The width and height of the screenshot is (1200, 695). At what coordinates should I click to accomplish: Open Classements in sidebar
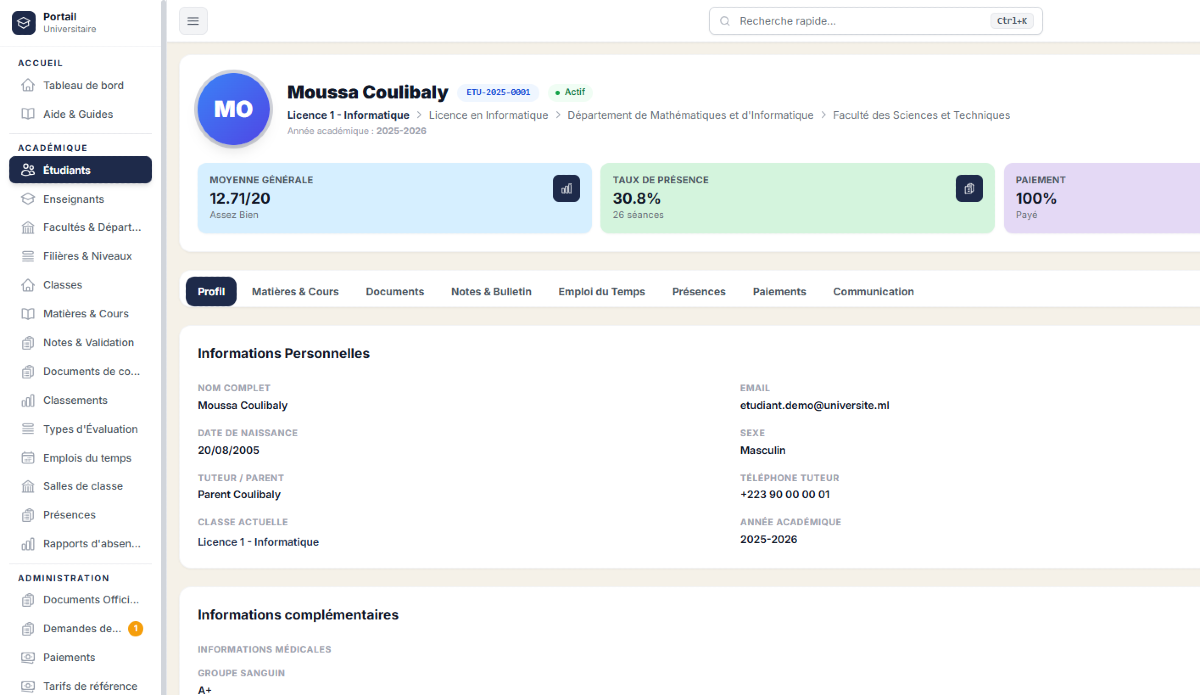(80, 400)
